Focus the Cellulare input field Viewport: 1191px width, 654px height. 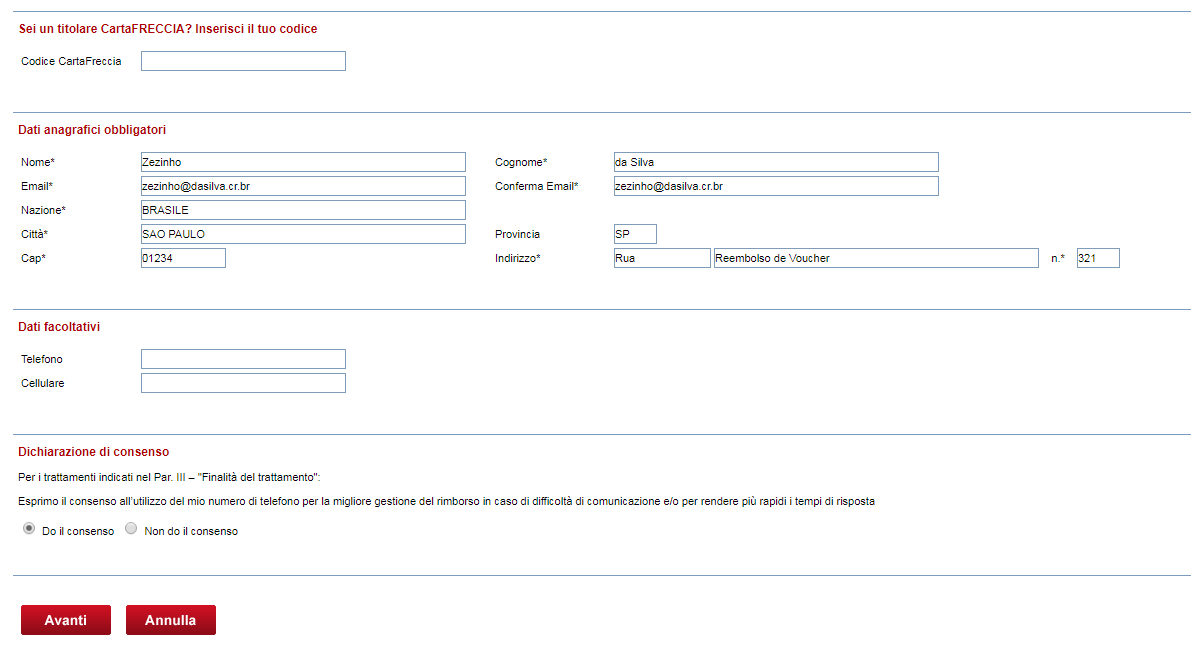point(243,383)
